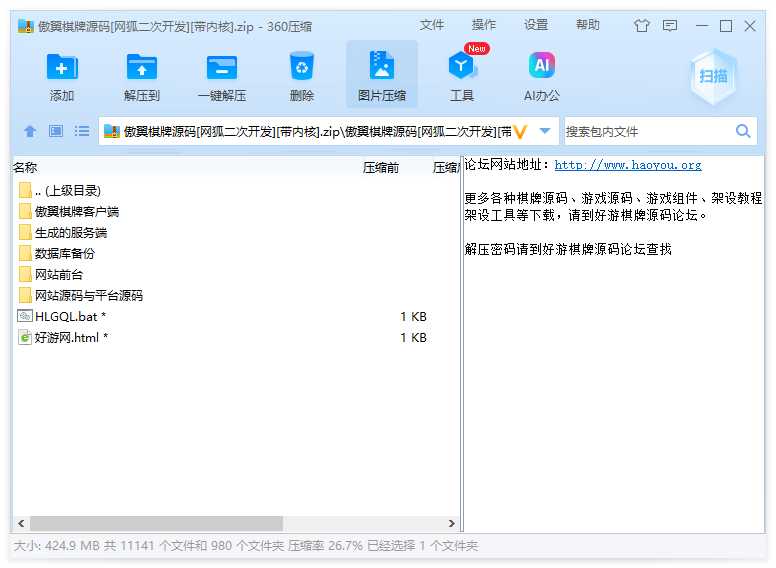Click the 好游网.html size 1 KB cell
Image resolution: width=776 pixels, height=568 pixels.
pyautogui.click(x=413, y=337)
